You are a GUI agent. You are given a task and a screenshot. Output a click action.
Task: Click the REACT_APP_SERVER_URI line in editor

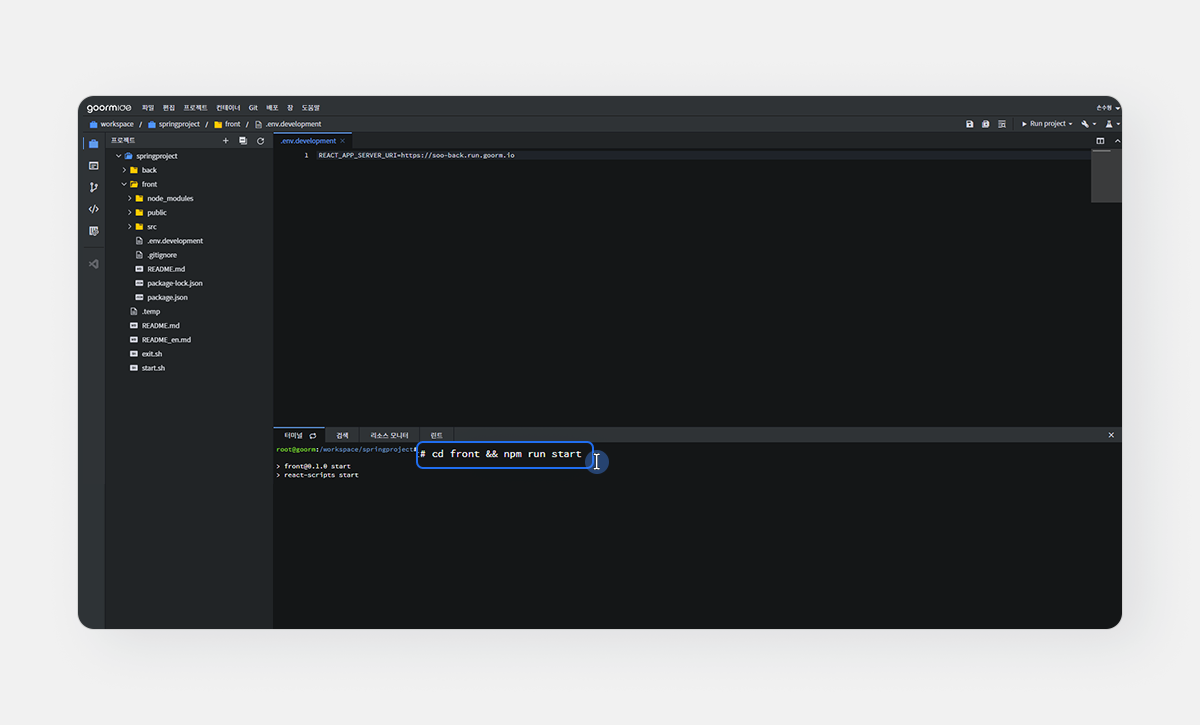click(x=416, y=156)
